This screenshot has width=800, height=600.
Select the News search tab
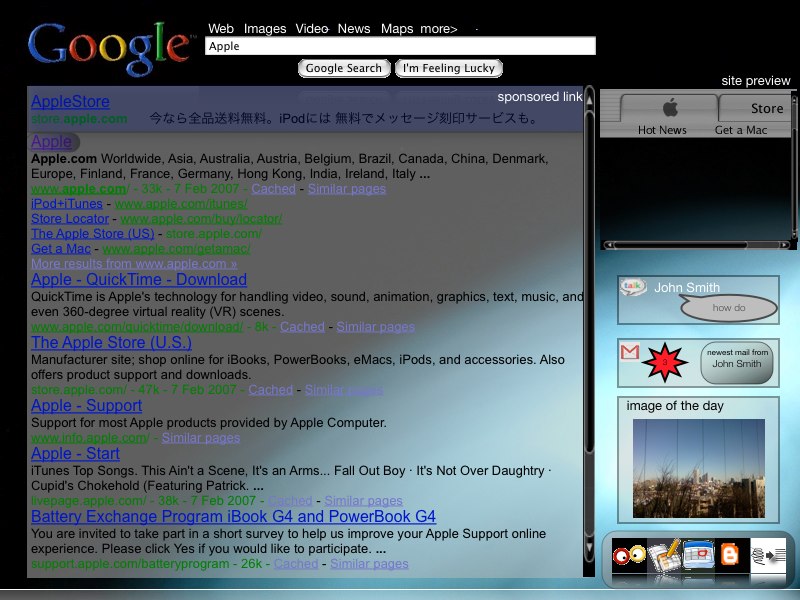tap(354, 29)
